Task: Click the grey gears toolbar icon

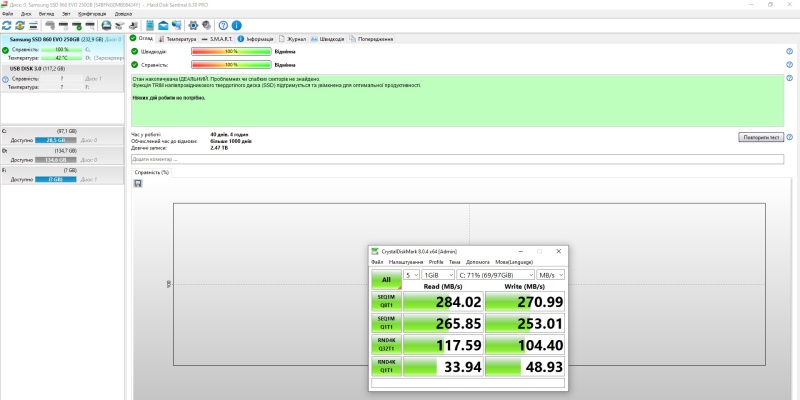Action: (206, 26)
